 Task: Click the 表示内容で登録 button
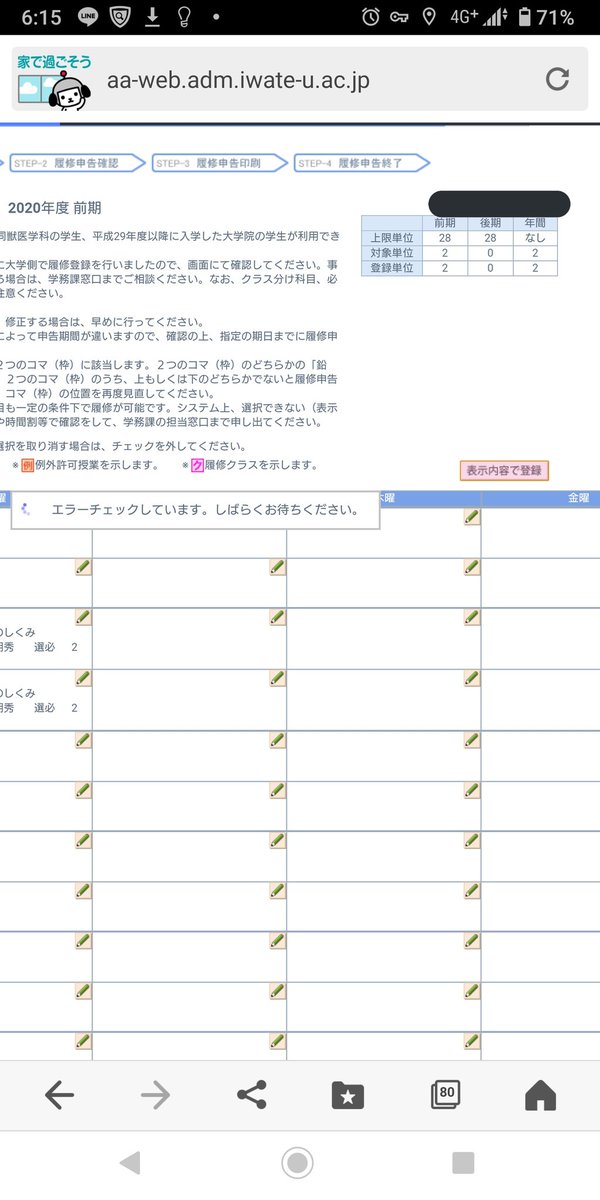point(505,470)
